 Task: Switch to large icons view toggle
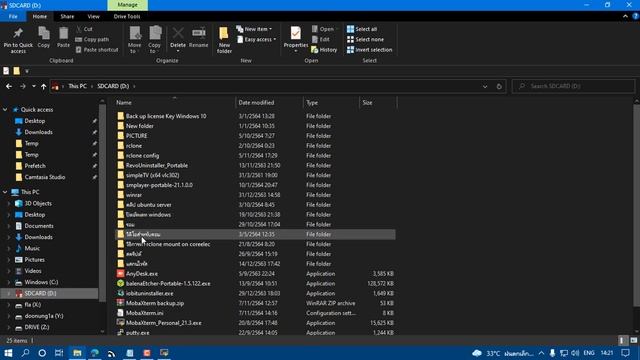(633, 340)
